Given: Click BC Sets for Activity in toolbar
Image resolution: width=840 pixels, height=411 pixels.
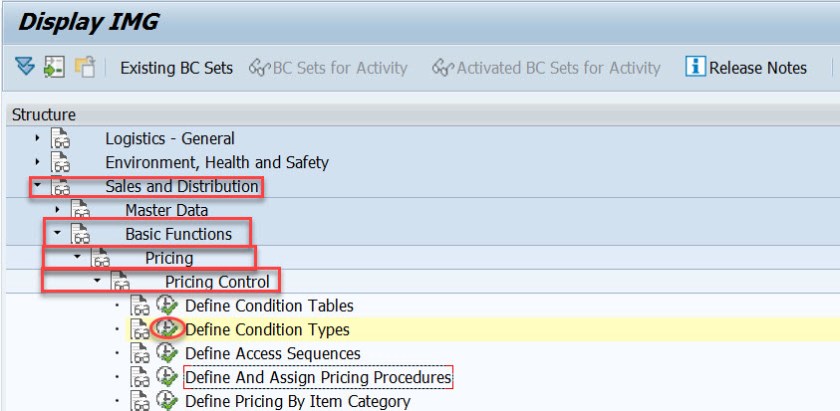Looking at the screenshot, I should 329,68.
